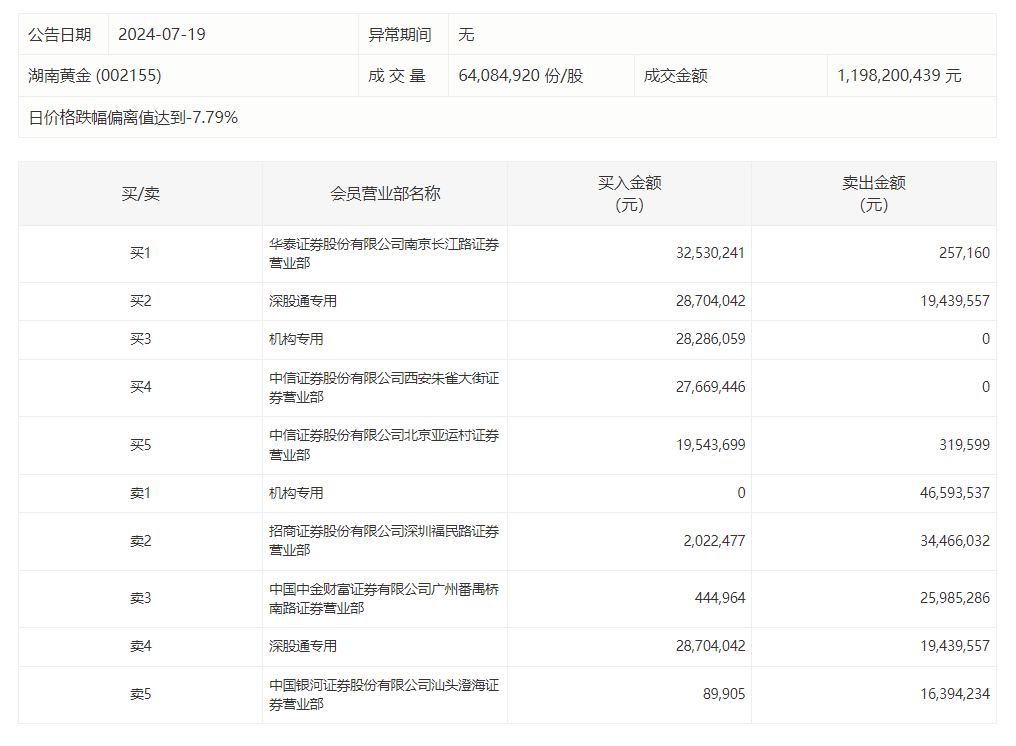The width and height of the screenshot is (1016, 746).
Task: Click the 卖3 row label
Action: [x=141, y=598]
